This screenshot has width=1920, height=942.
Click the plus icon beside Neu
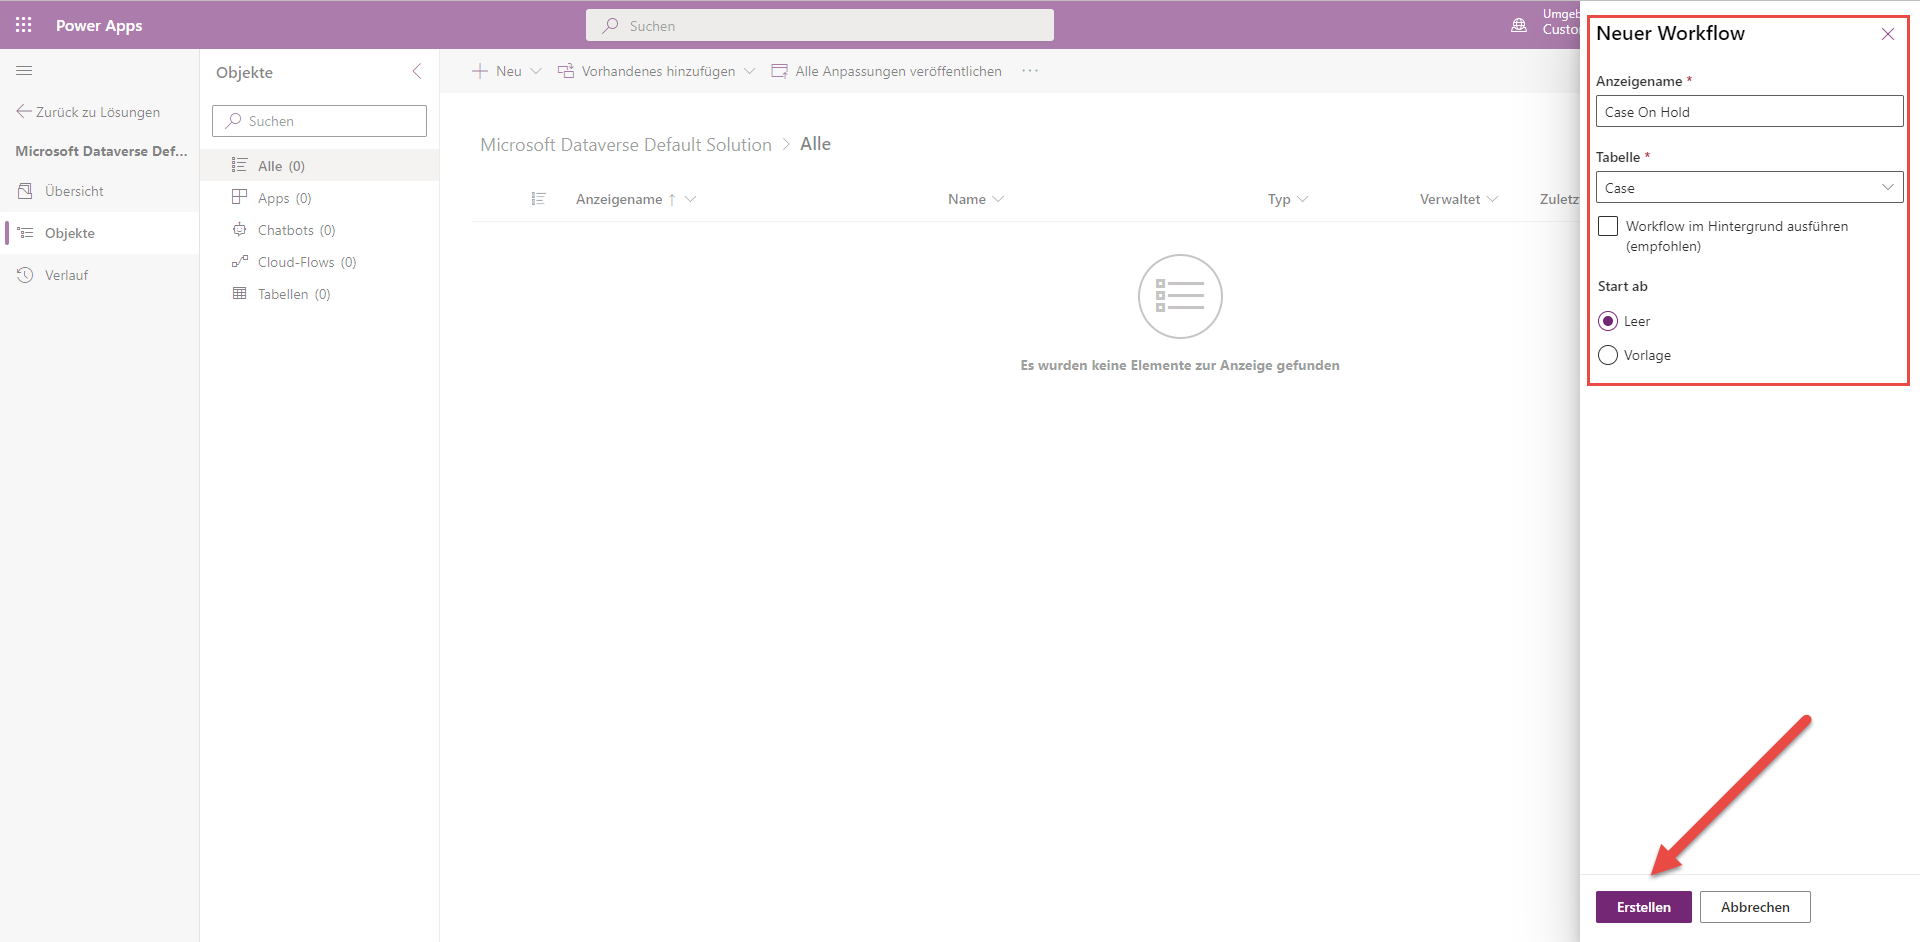pyautogui.click(x=480, y=71)
